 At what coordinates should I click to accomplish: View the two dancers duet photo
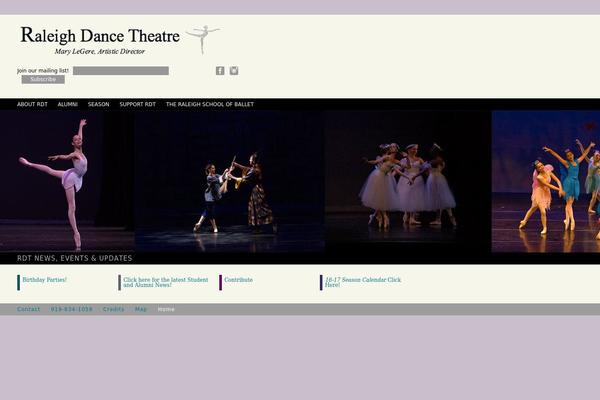pos(230,181)
